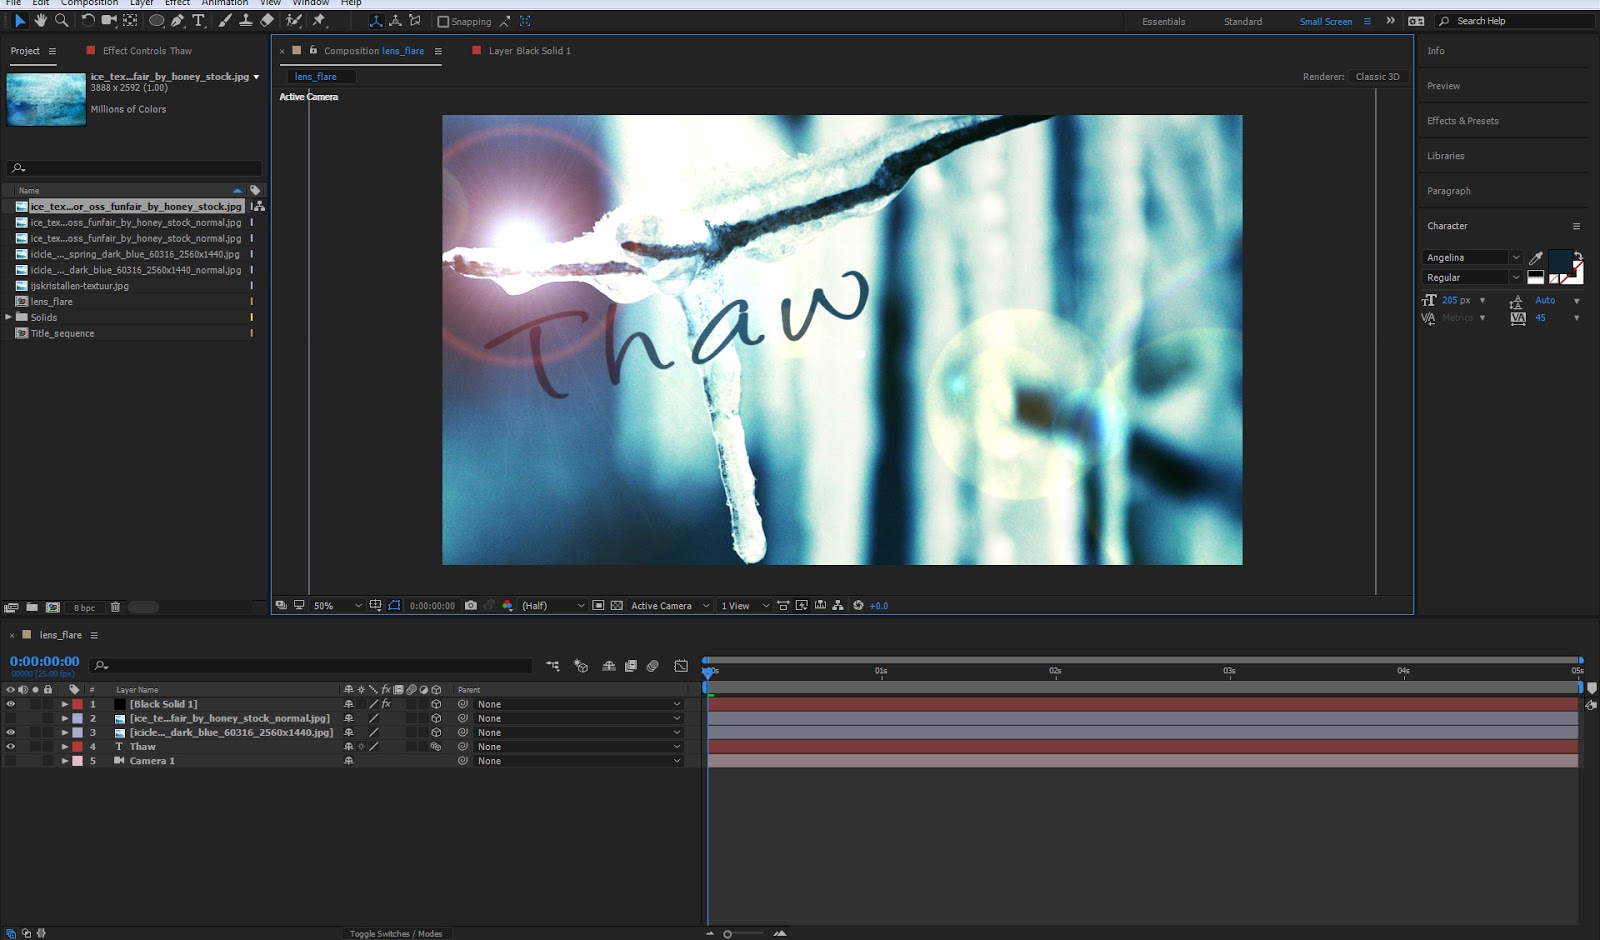Select the Zoom magnifier tool
The height and width of the screenshot is (940, 1600).
[x=61, y=20]
